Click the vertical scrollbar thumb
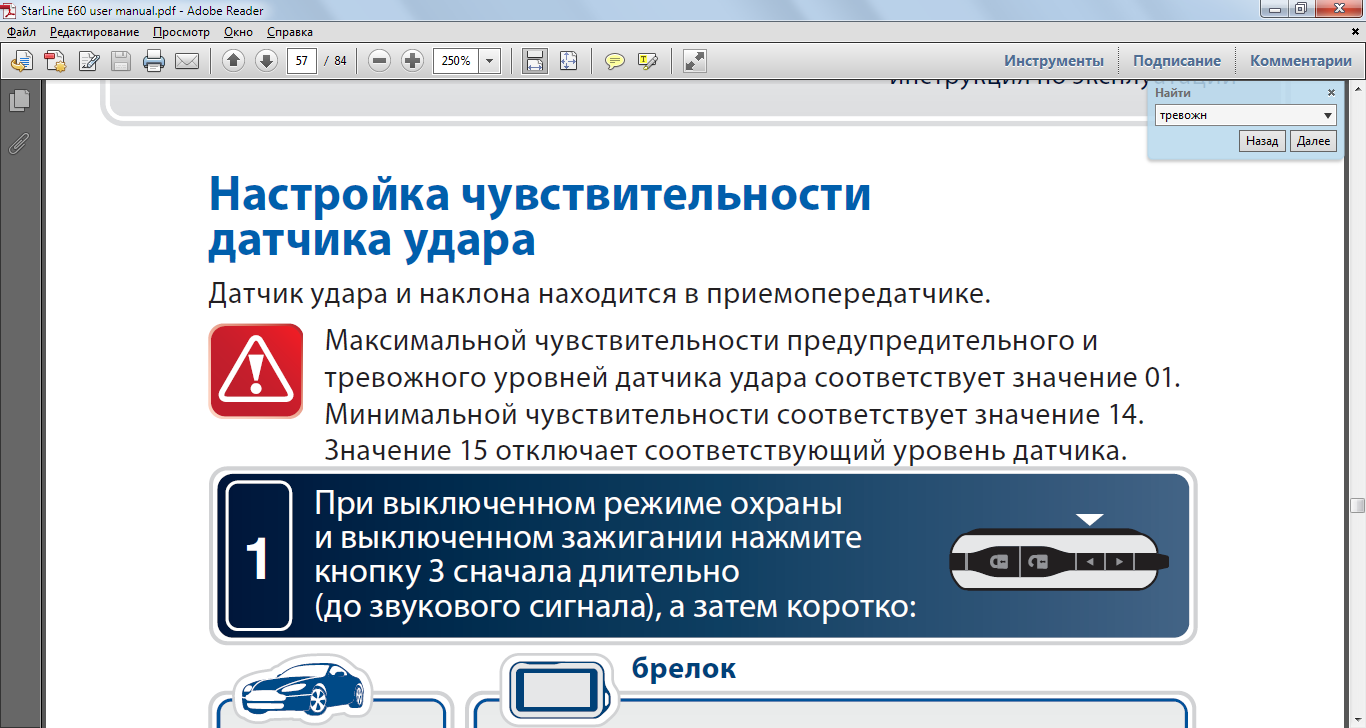Image resolution: width=1366 pixels, height=728 pixels. [x=1357, y=505]
